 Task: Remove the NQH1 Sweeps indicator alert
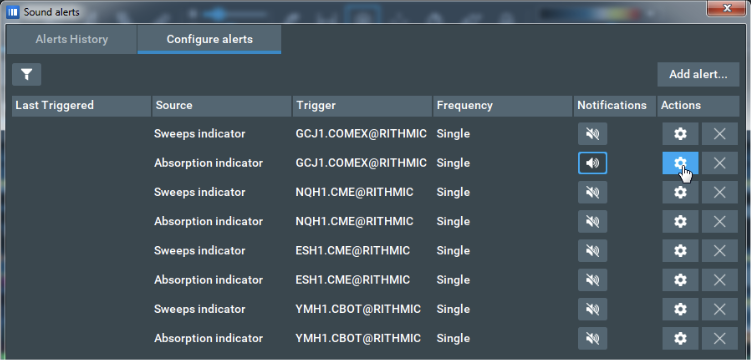[x=719, y=192]
